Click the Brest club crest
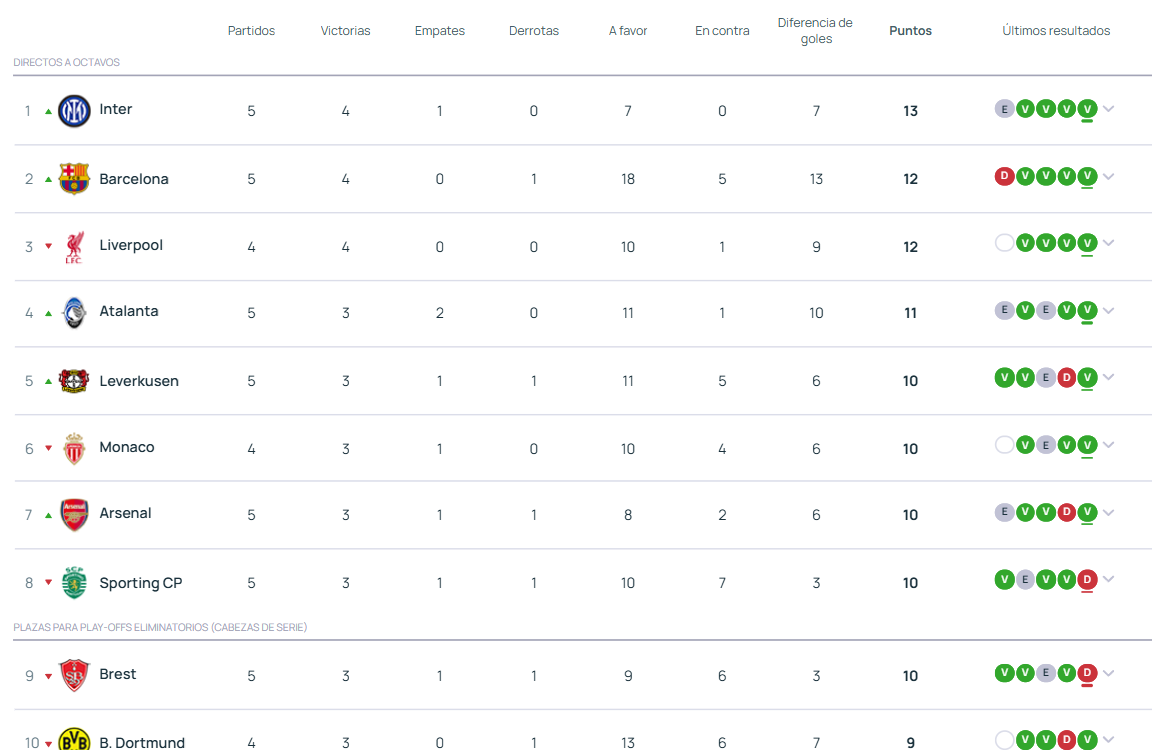The width and height of the screenshot is (1152, 750). click(74, 675)
